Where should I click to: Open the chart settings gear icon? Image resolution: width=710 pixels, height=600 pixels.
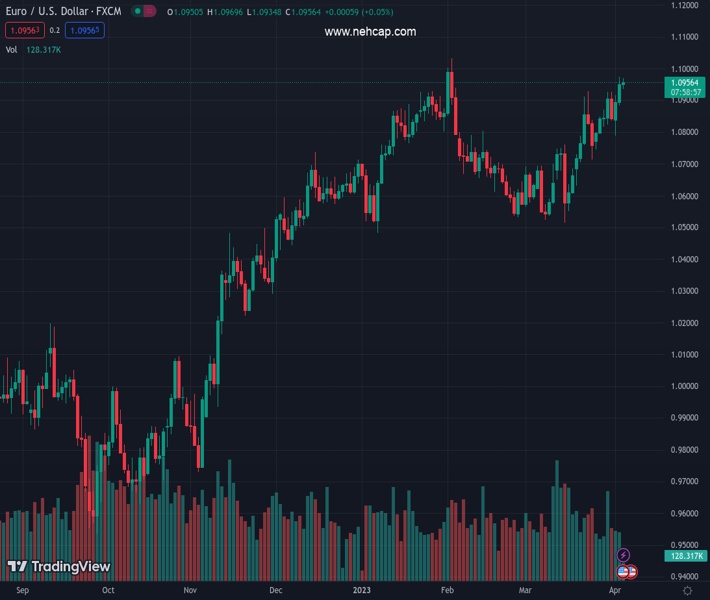click(687, 591)
